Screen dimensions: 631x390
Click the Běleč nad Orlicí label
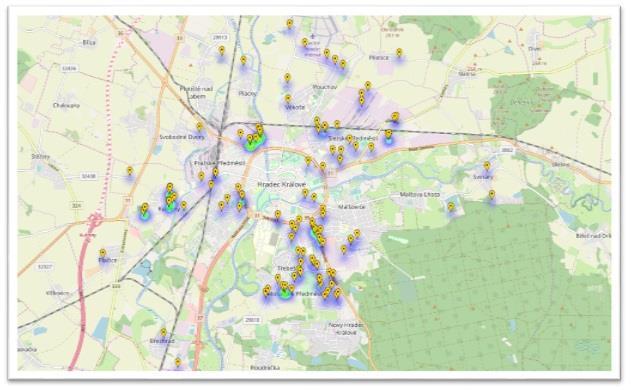coord(593,235)
